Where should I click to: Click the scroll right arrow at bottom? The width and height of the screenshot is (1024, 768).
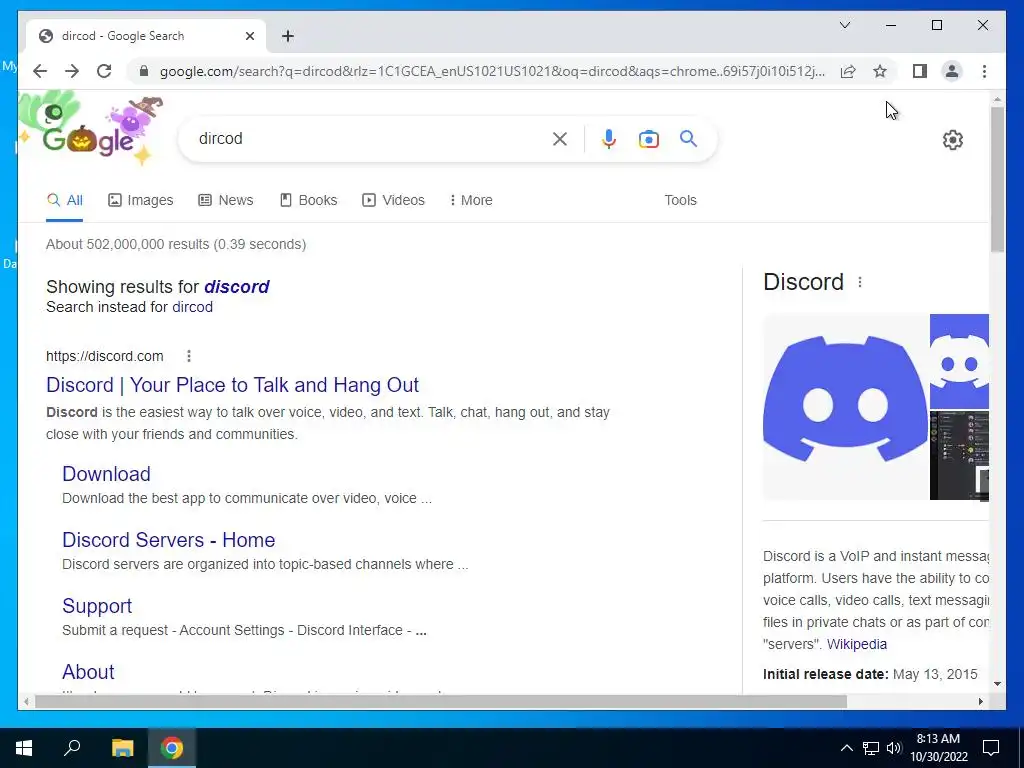980,702
